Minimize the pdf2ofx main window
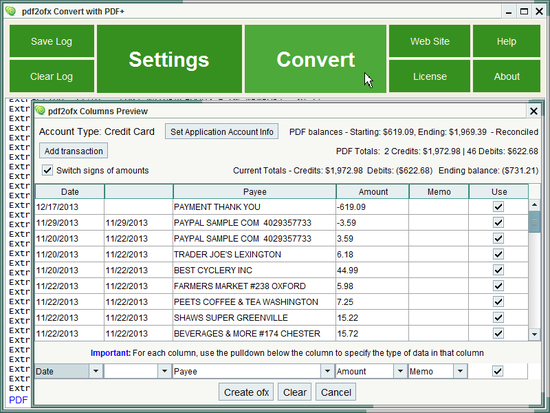The height and width of the screenshot is (413, 550). point(509,12)
